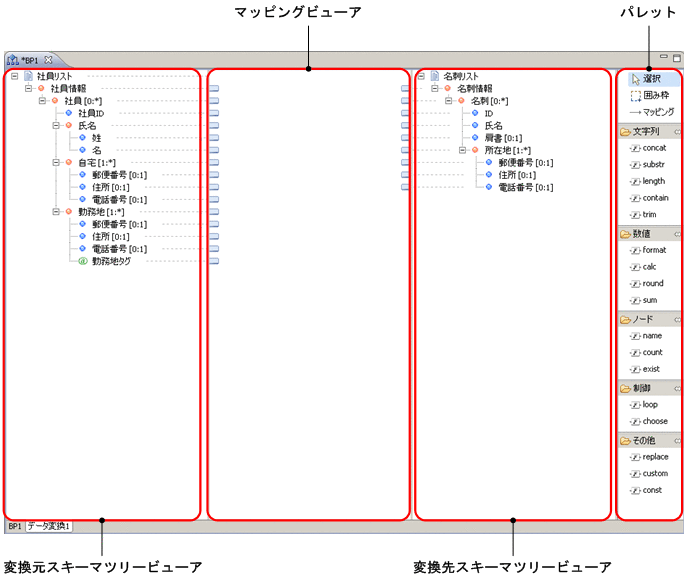This screenshot has height=579, width=687.
Task: Select the length function in palette
Action: 648,181
